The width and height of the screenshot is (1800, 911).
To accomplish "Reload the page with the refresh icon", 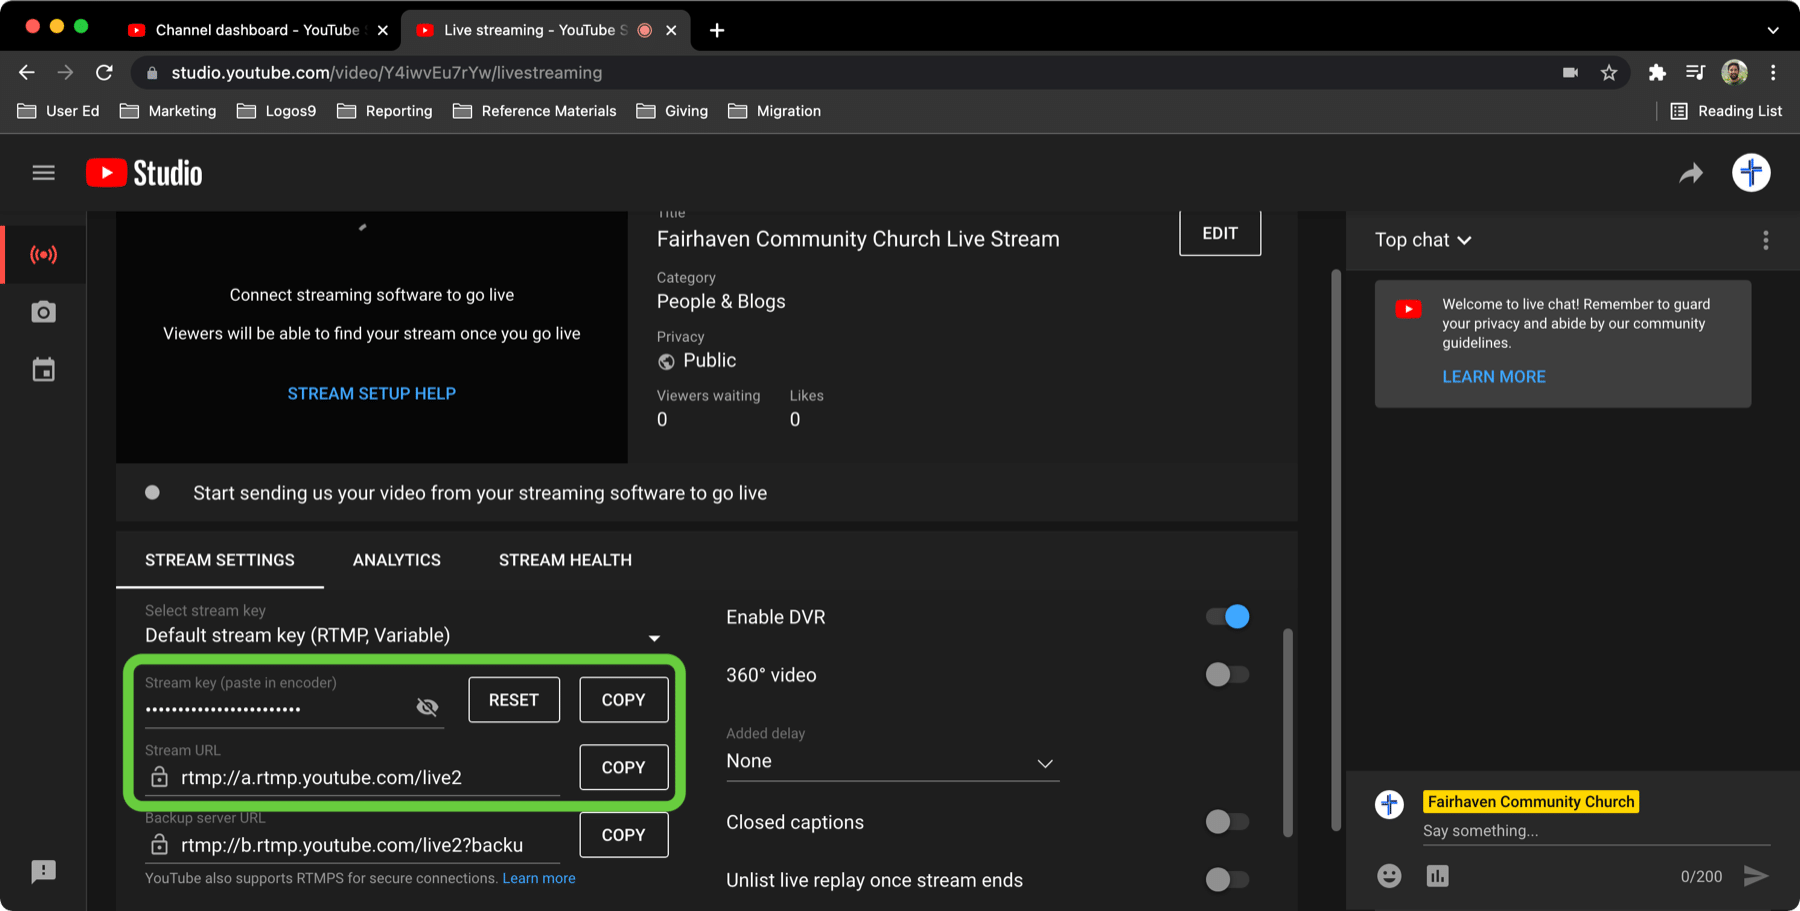I will (104, 72).
